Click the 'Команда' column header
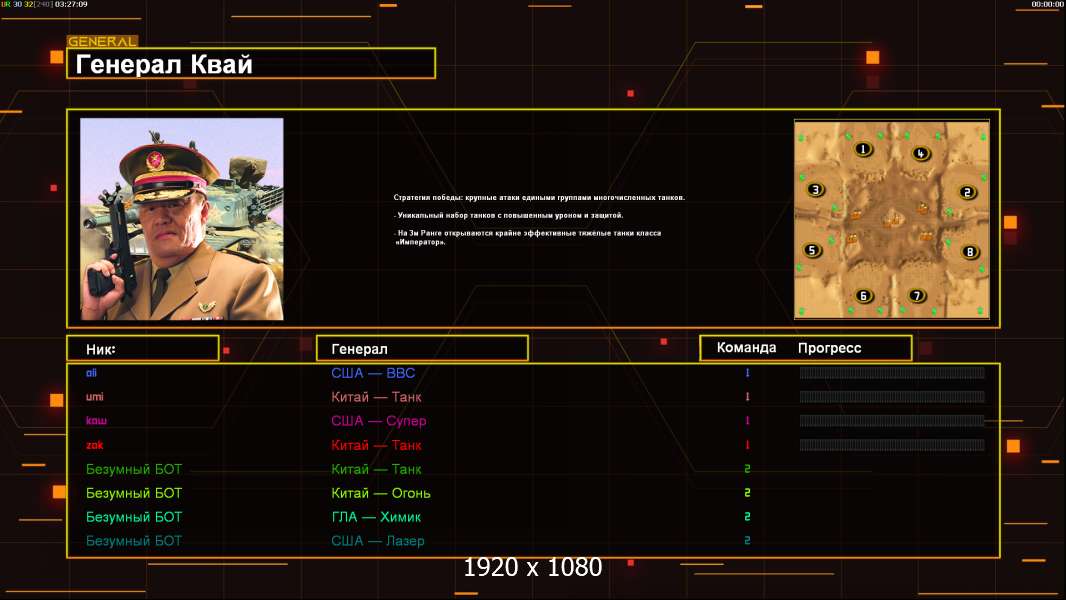 746,348
